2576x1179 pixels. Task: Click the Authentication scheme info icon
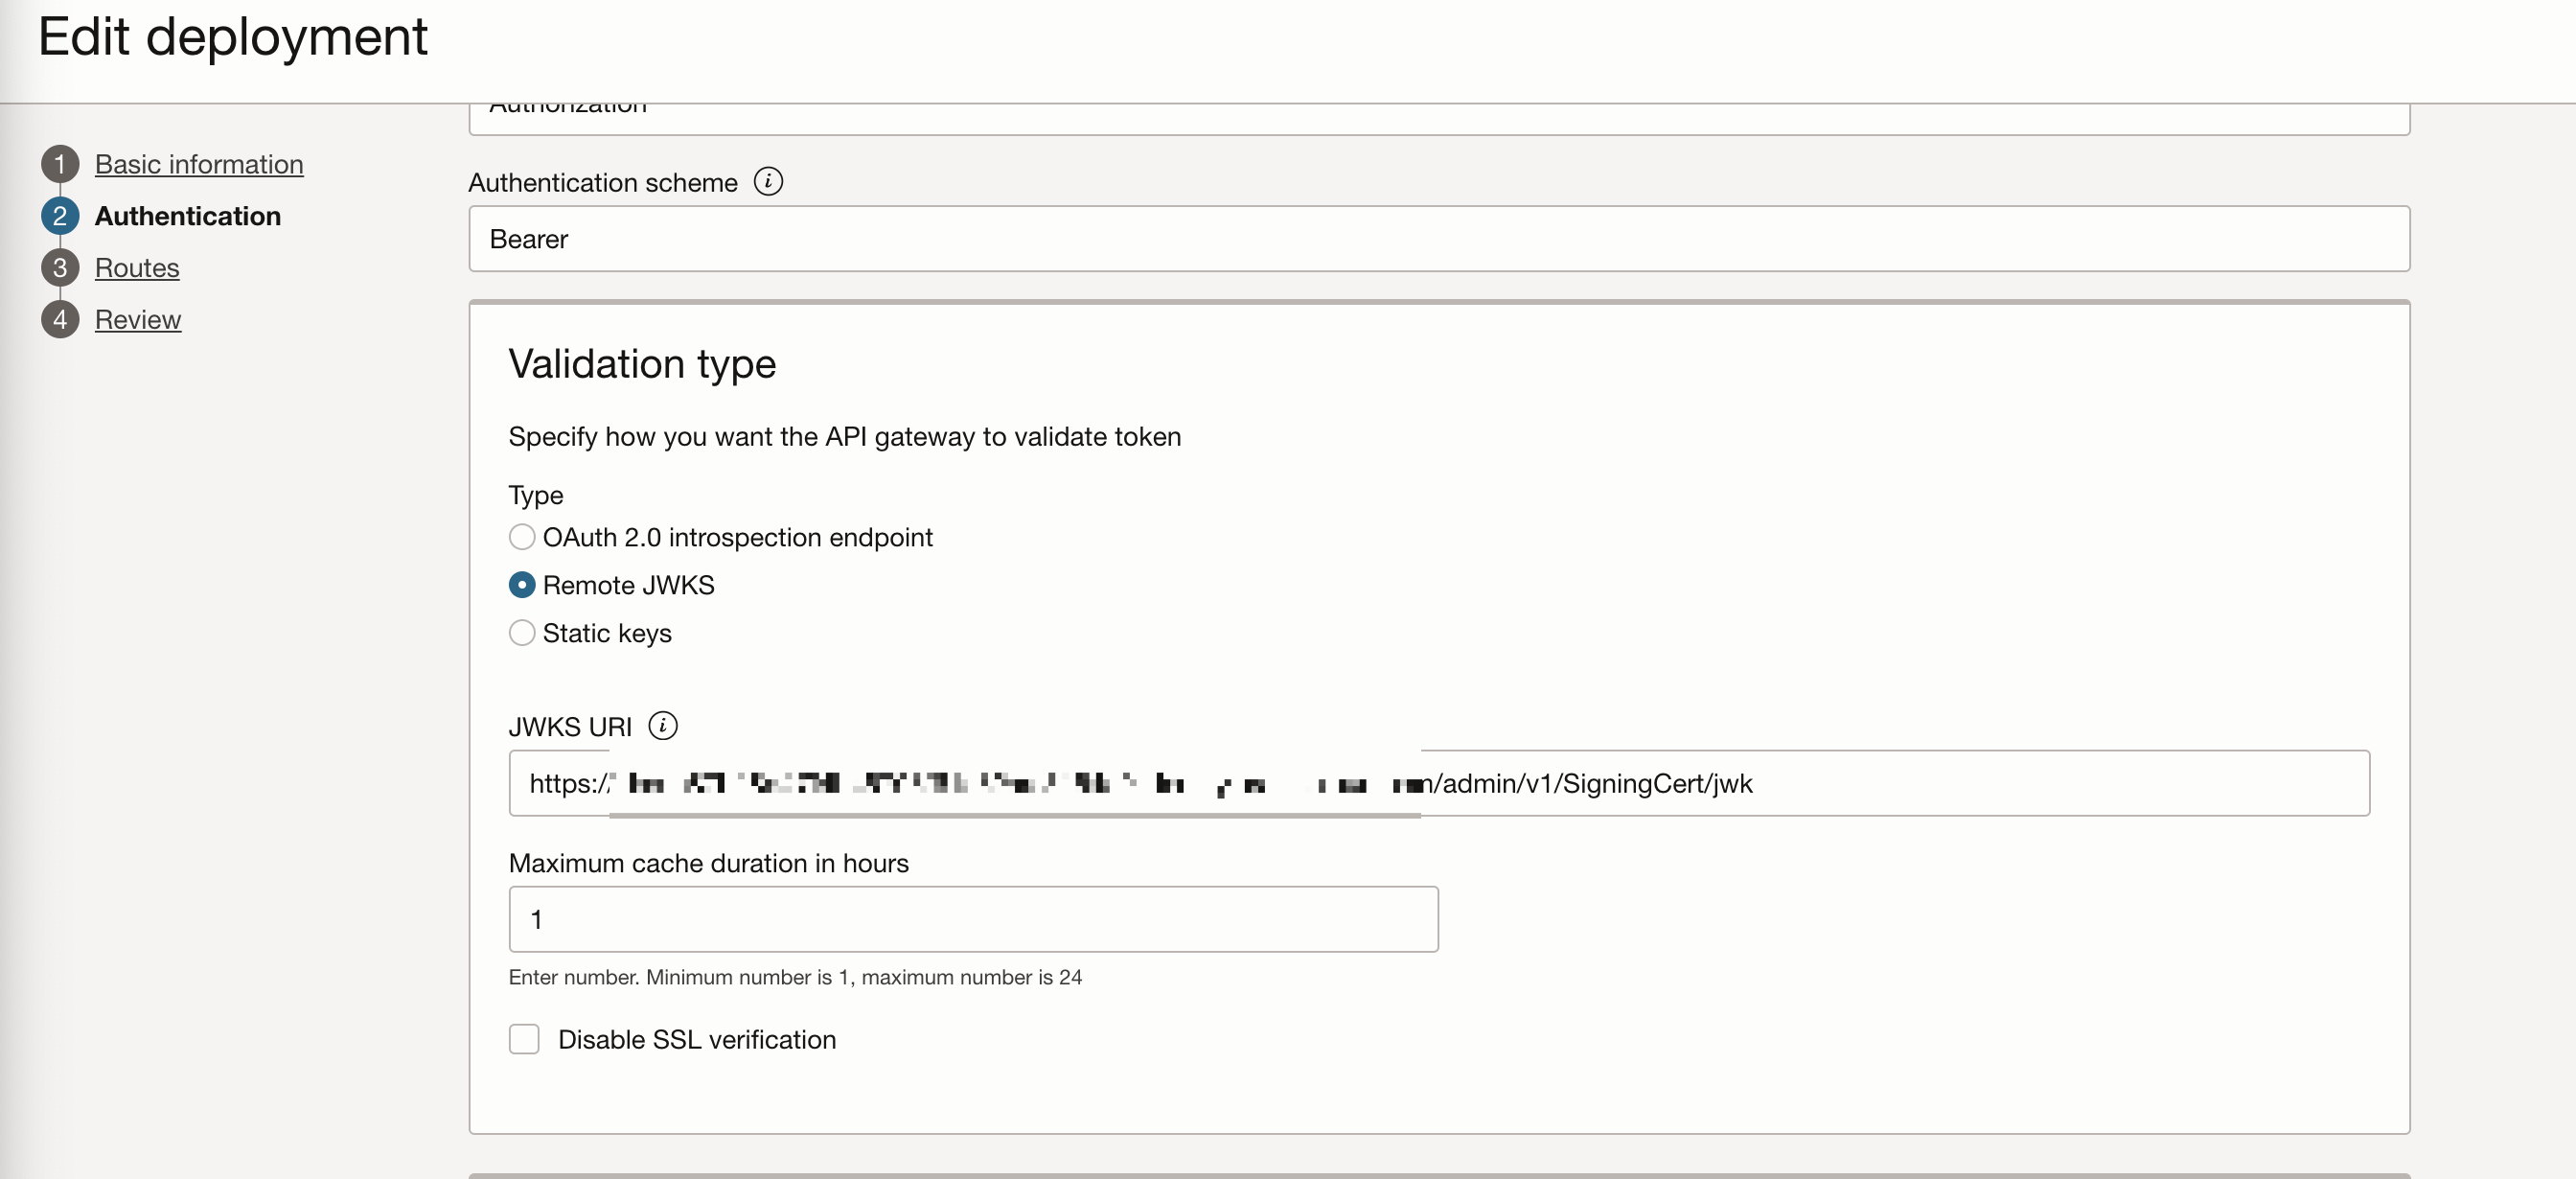click(x=767, y=181)
